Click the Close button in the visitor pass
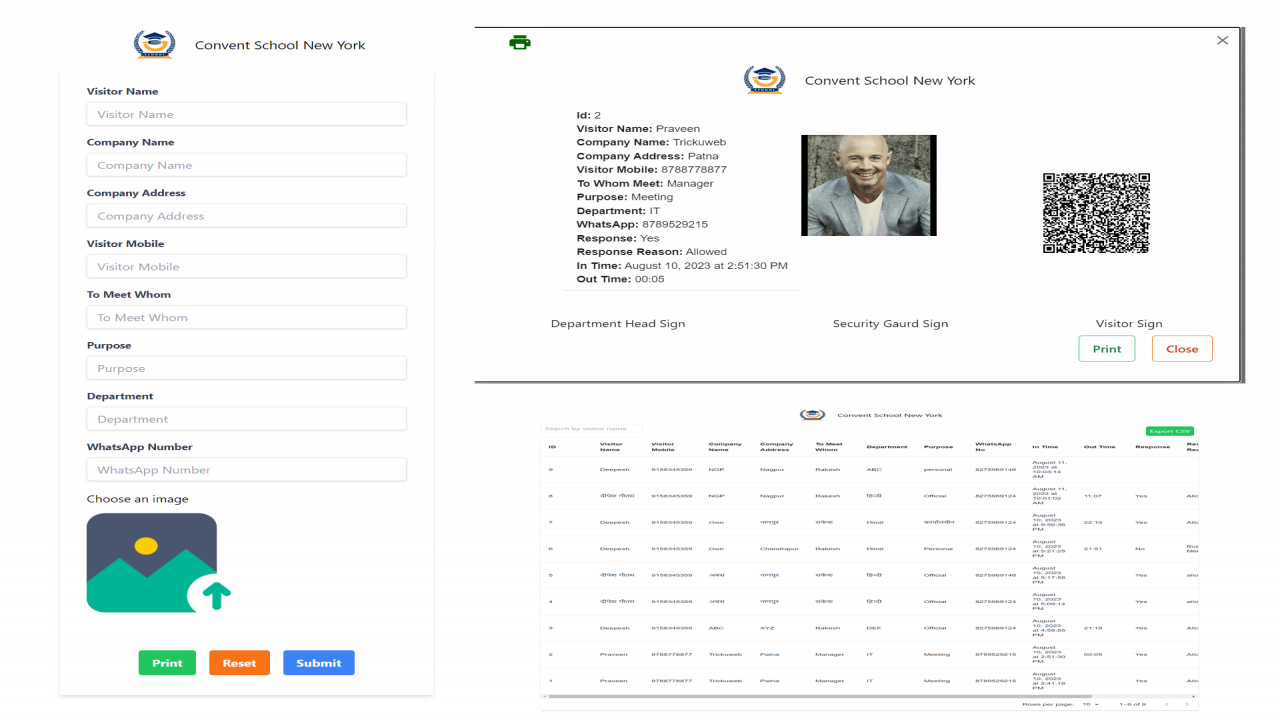 pyautogui.click(x=1181, y=349)
